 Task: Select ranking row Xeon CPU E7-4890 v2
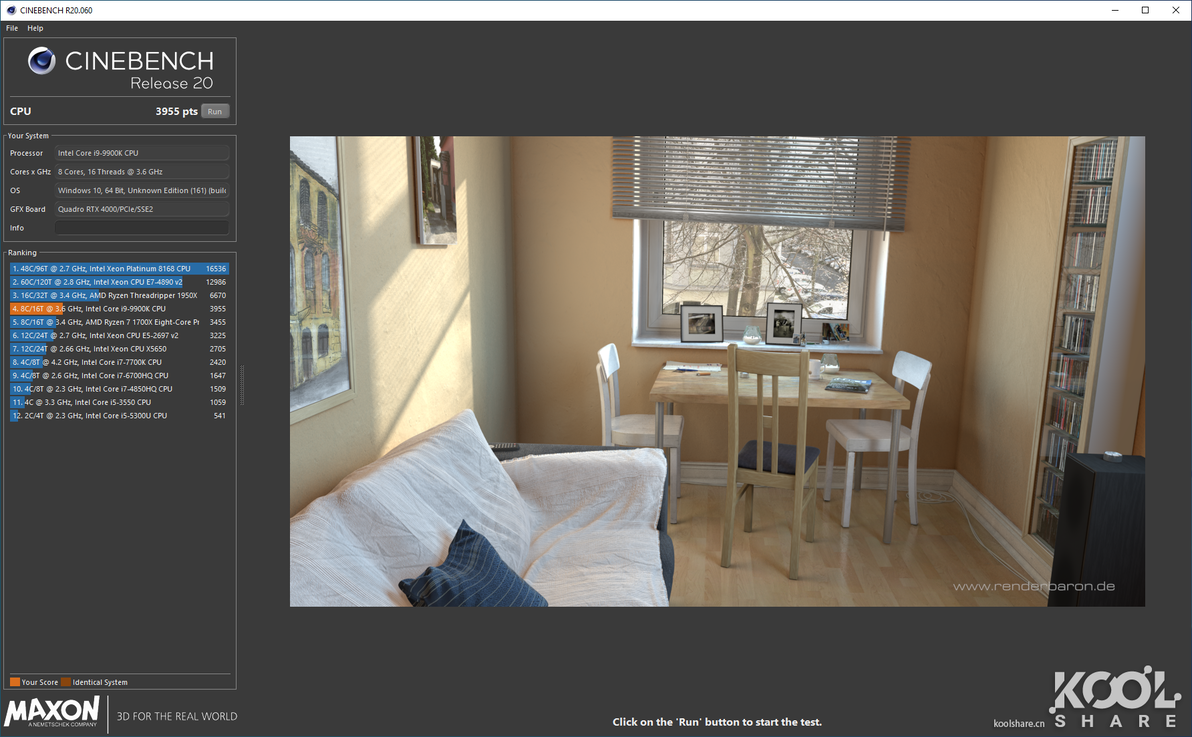point(119,282)
